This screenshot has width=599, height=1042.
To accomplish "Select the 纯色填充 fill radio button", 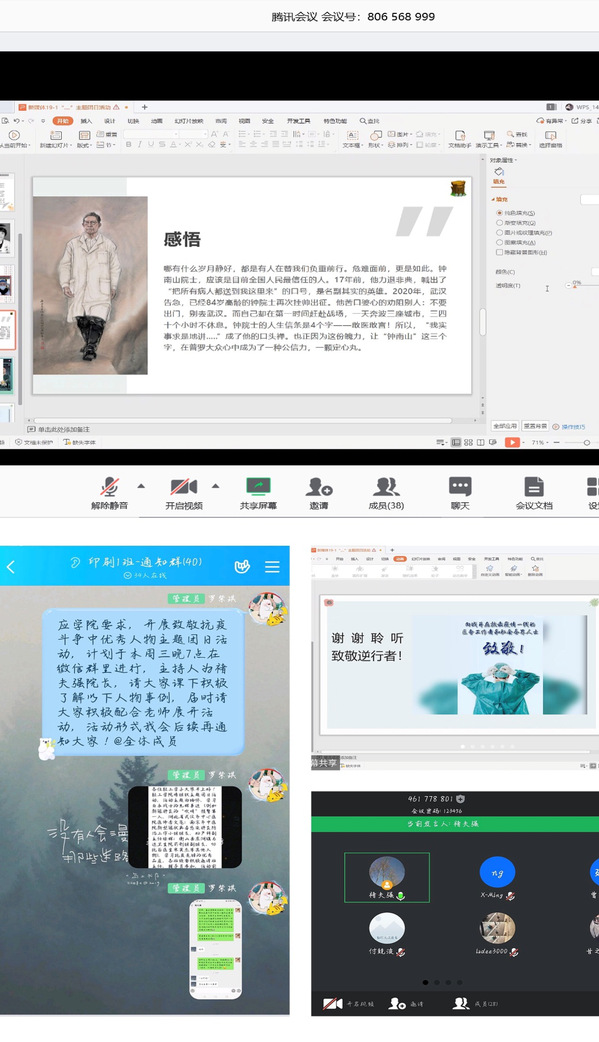I will [499, 213].
